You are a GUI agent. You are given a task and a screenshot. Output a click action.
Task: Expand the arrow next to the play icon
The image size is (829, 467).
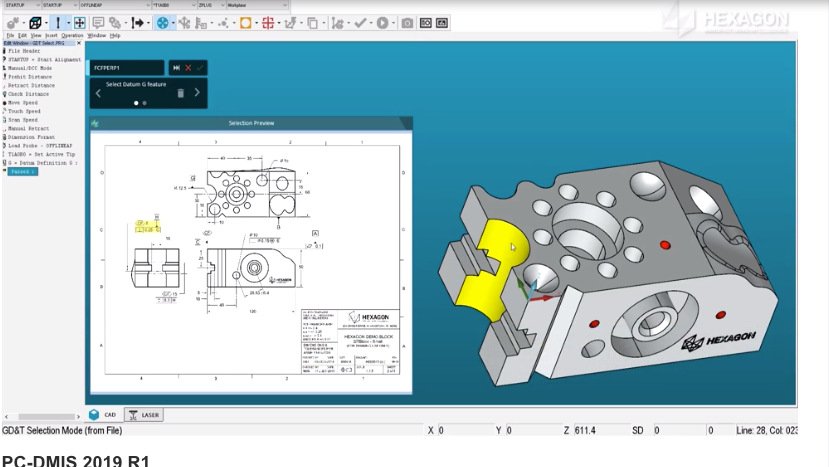click(393, 23)
